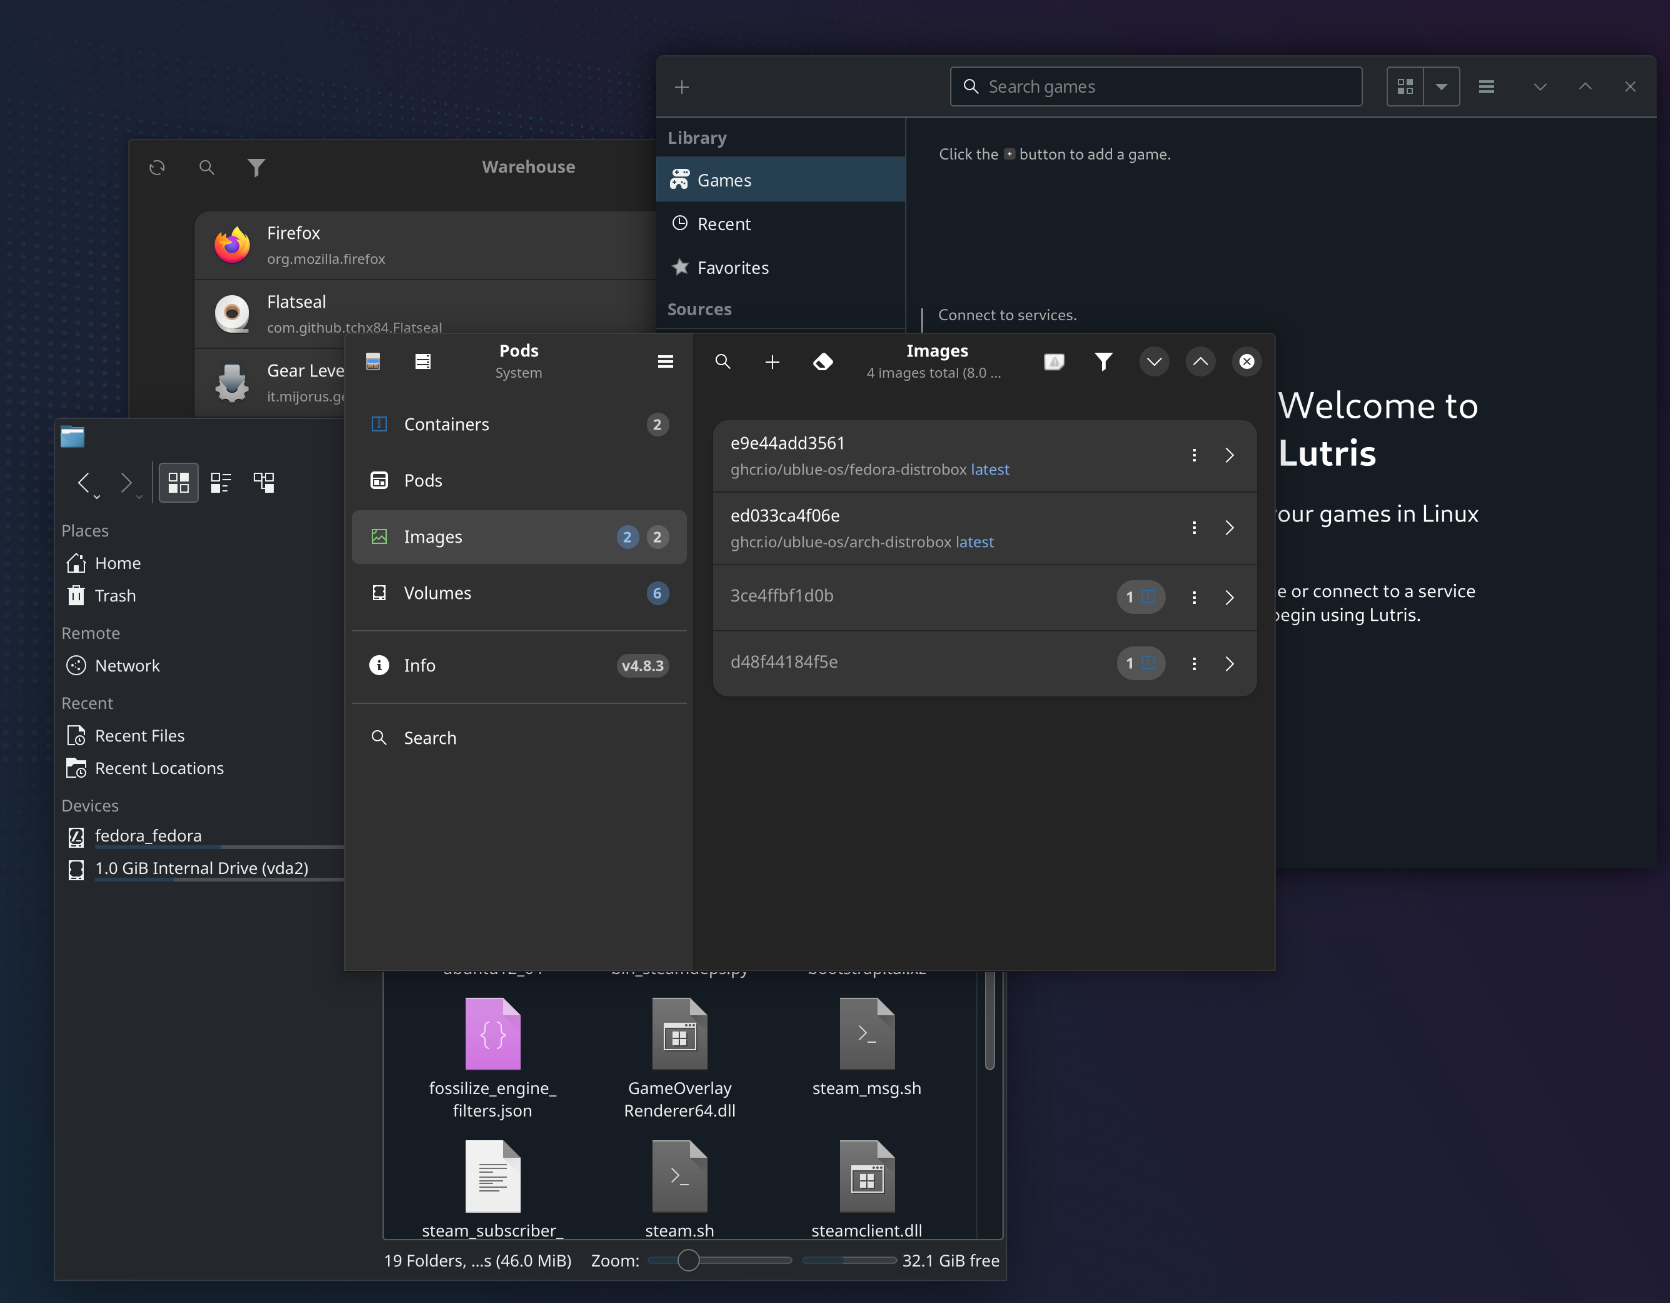
Task: Expand details chevron for image e9e44add3561
Action: coord(1230,456)
